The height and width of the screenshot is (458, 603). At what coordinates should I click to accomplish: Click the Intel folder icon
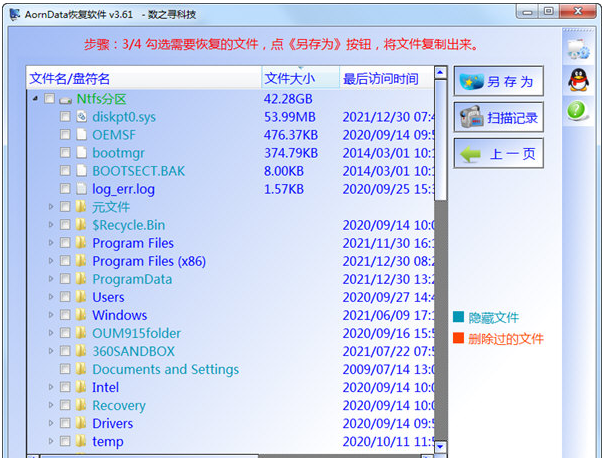click(81, 387)
